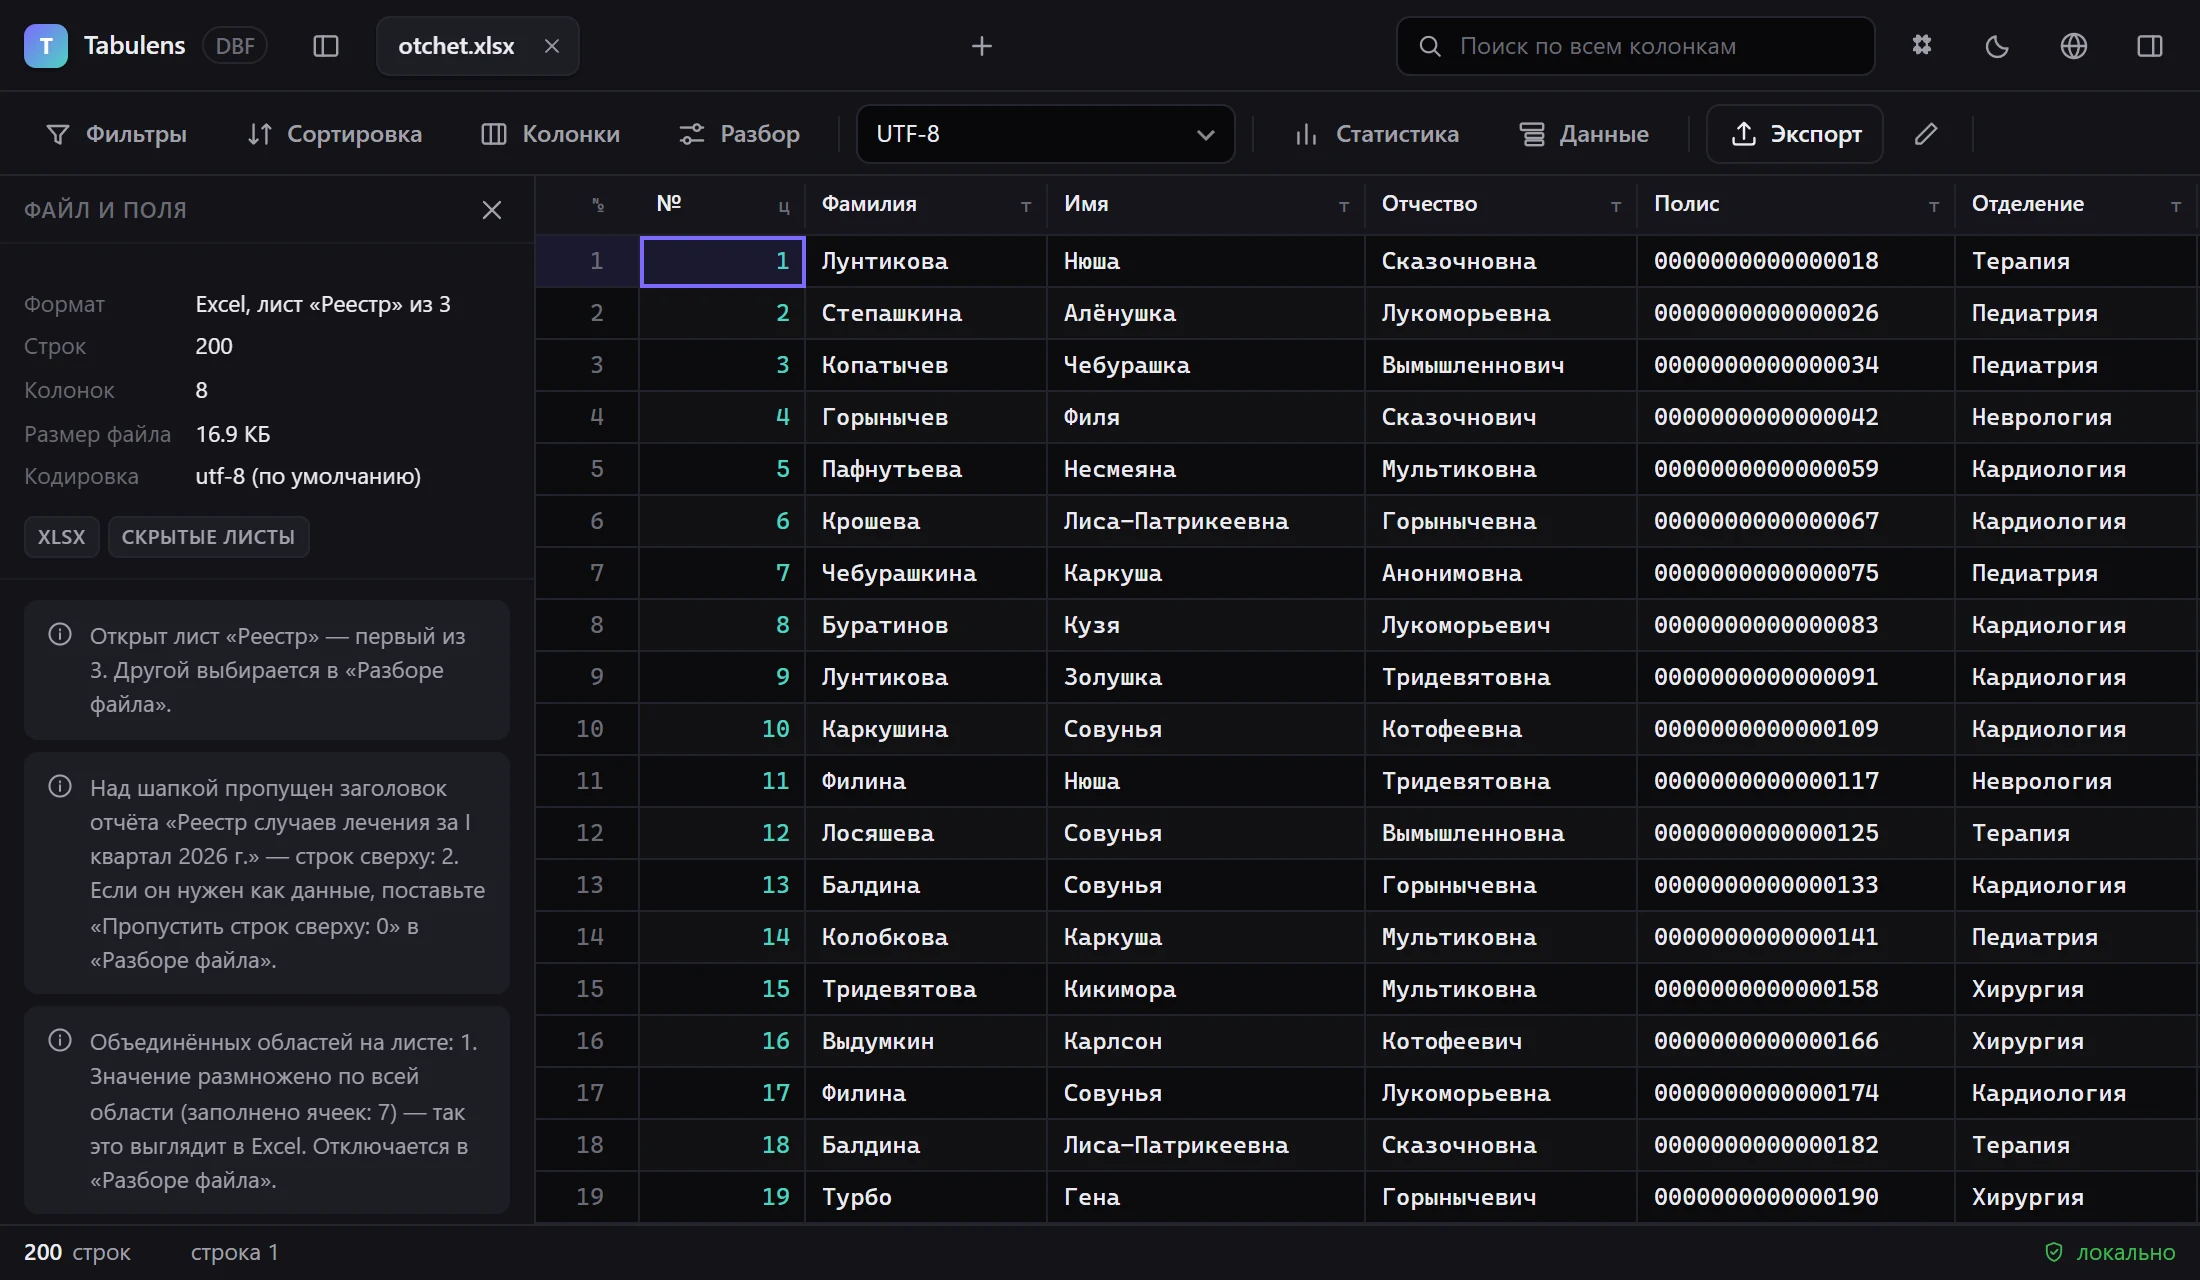Toggle the left sidebar panel icon
Viewport: 2200px width, 1280px height.
[326, 46]
